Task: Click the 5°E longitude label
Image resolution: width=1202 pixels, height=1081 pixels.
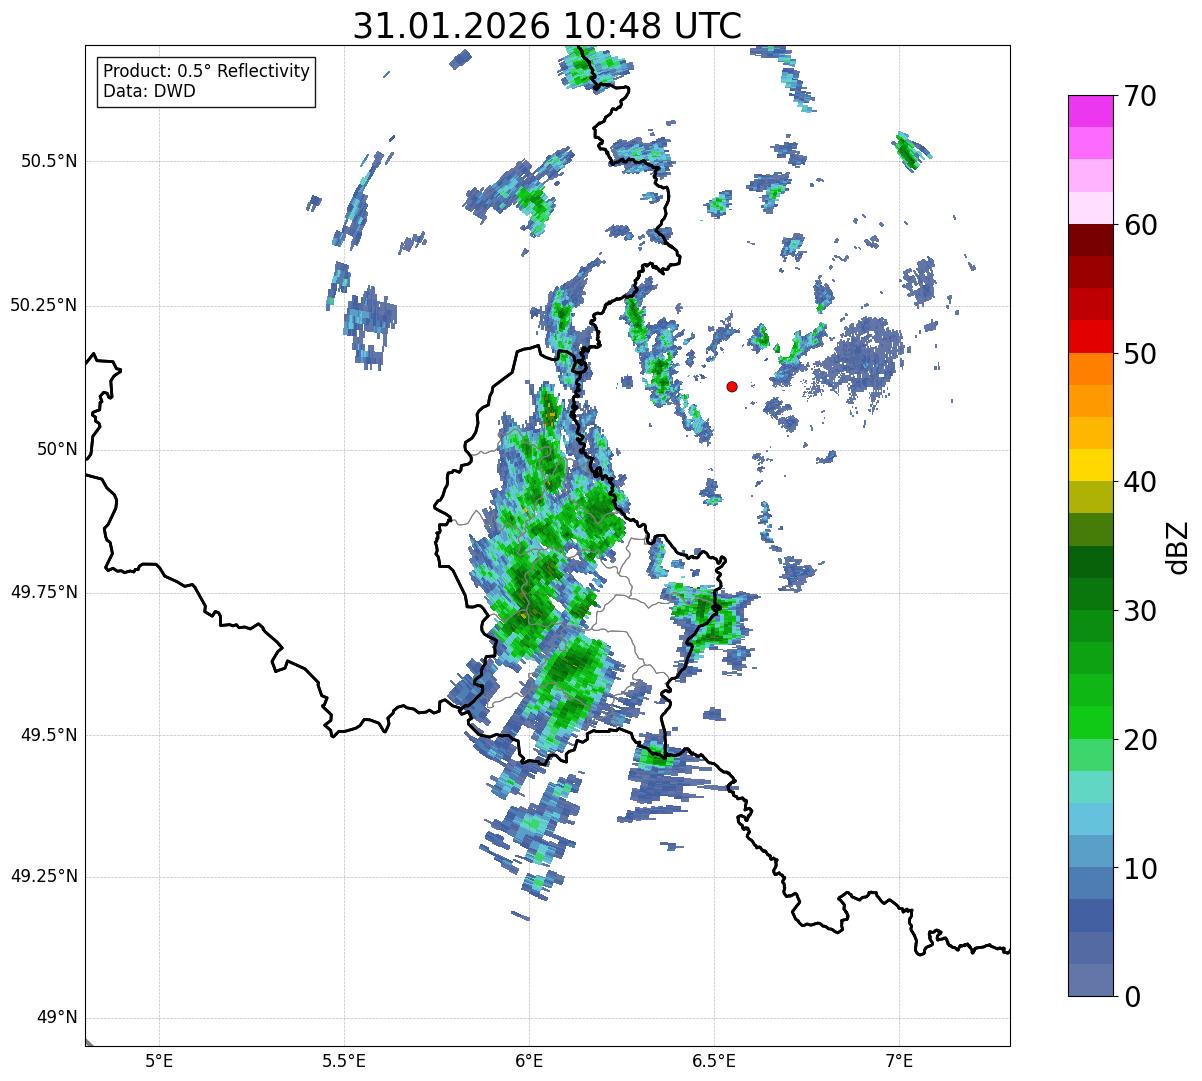Action: [x=159, y=1060]
